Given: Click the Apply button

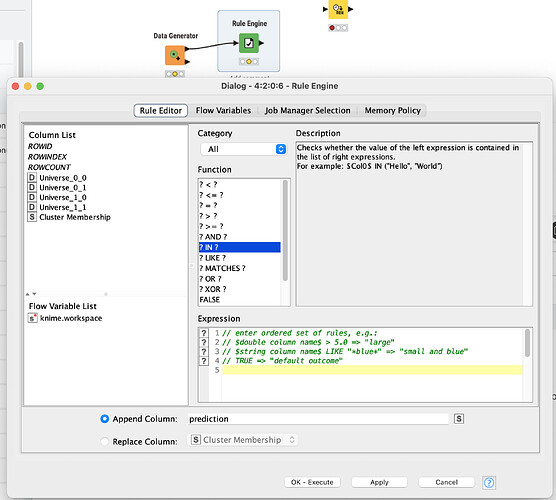Looking at the screenshot, I should pos(379,482).
